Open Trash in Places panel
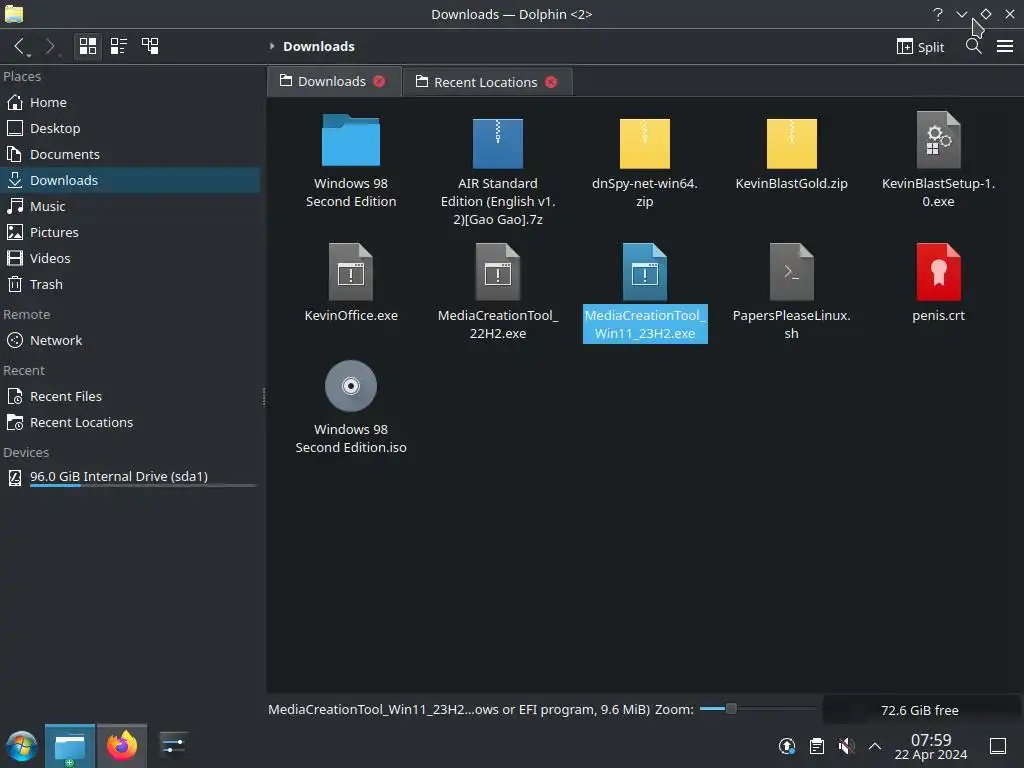 [x=131, y=285]
